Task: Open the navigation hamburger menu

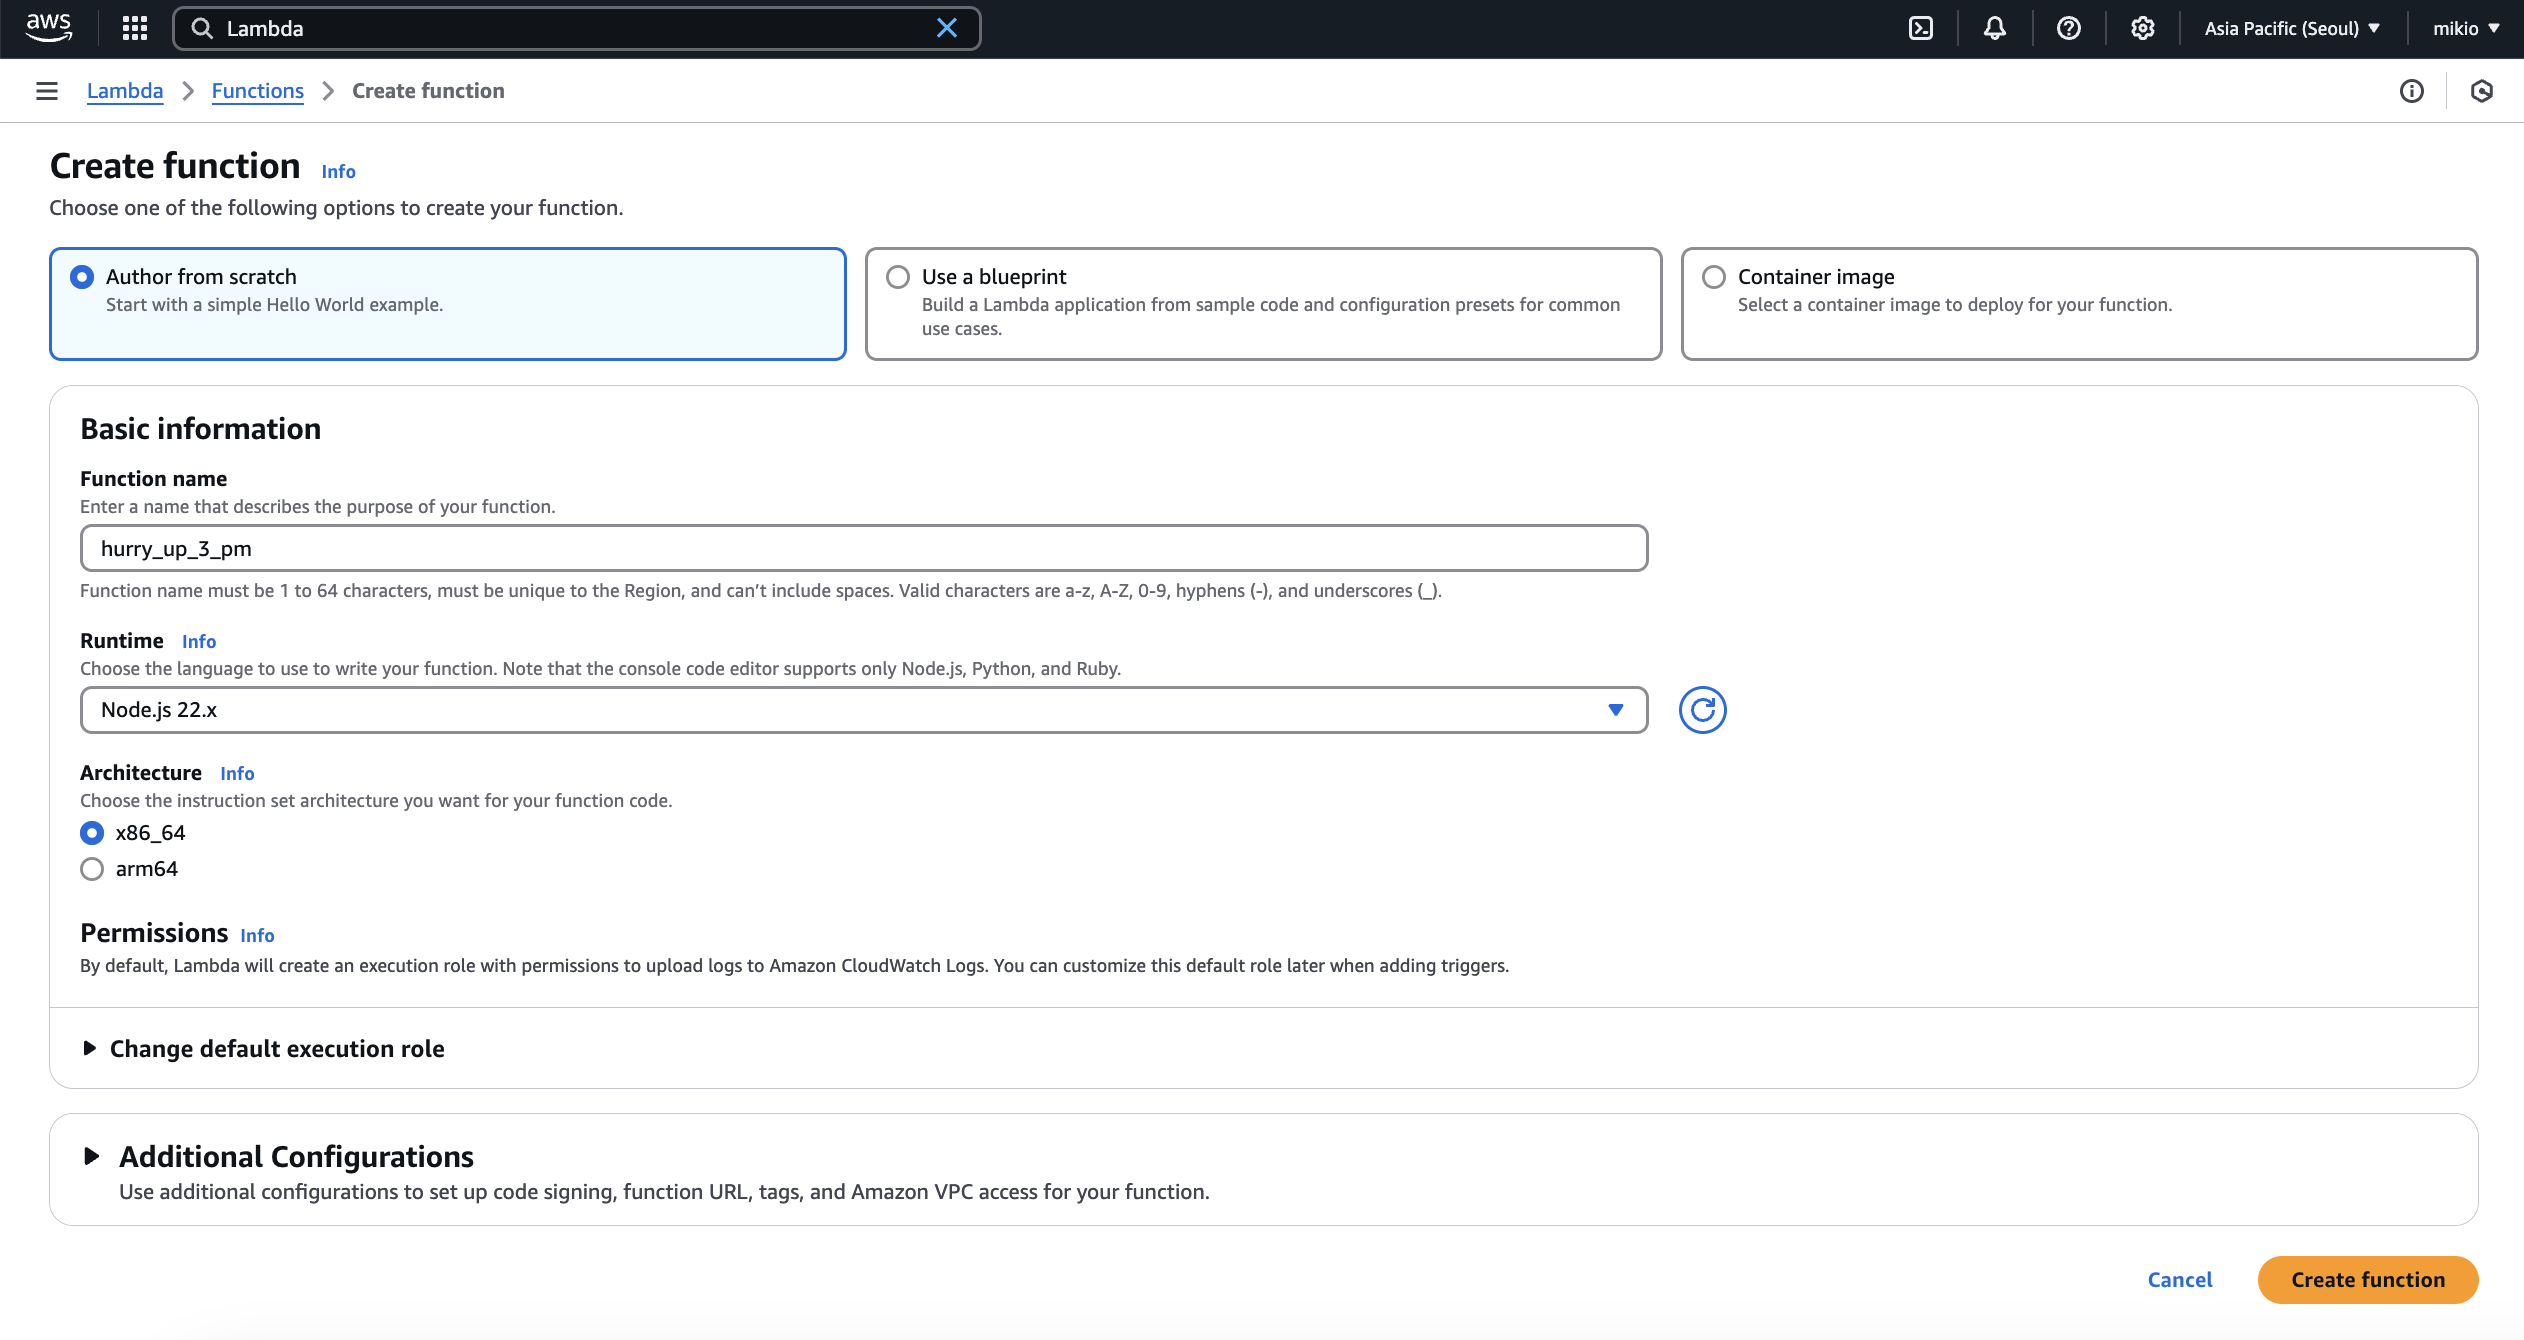Action: [47, 90]
